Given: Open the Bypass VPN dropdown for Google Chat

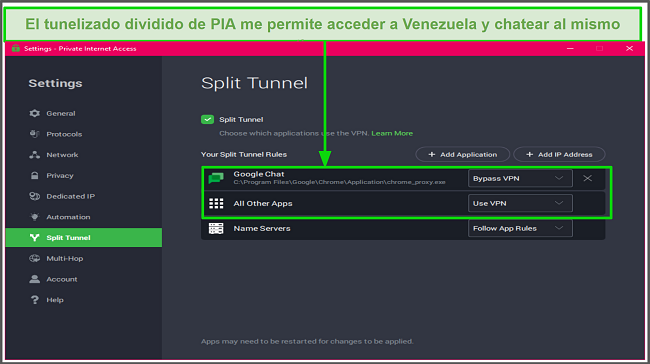Looking at the screenshot, I should click(520, 178).
